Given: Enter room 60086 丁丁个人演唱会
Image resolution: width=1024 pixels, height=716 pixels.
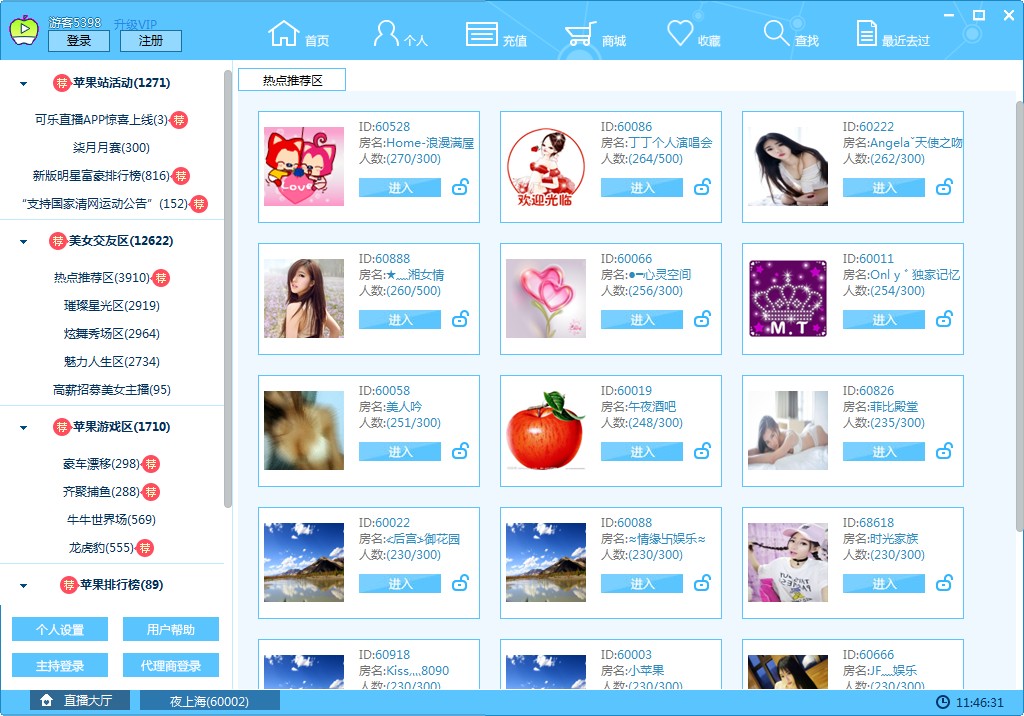Looking at the screenshot, I should 641,187.
